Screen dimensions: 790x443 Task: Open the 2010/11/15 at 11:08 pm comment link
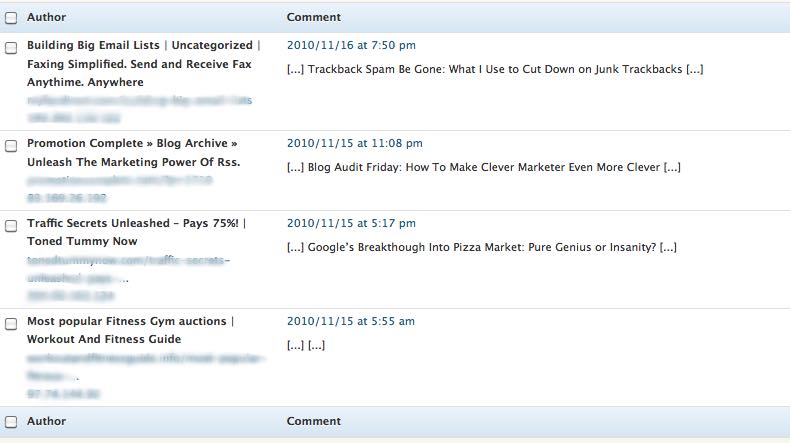355,143
